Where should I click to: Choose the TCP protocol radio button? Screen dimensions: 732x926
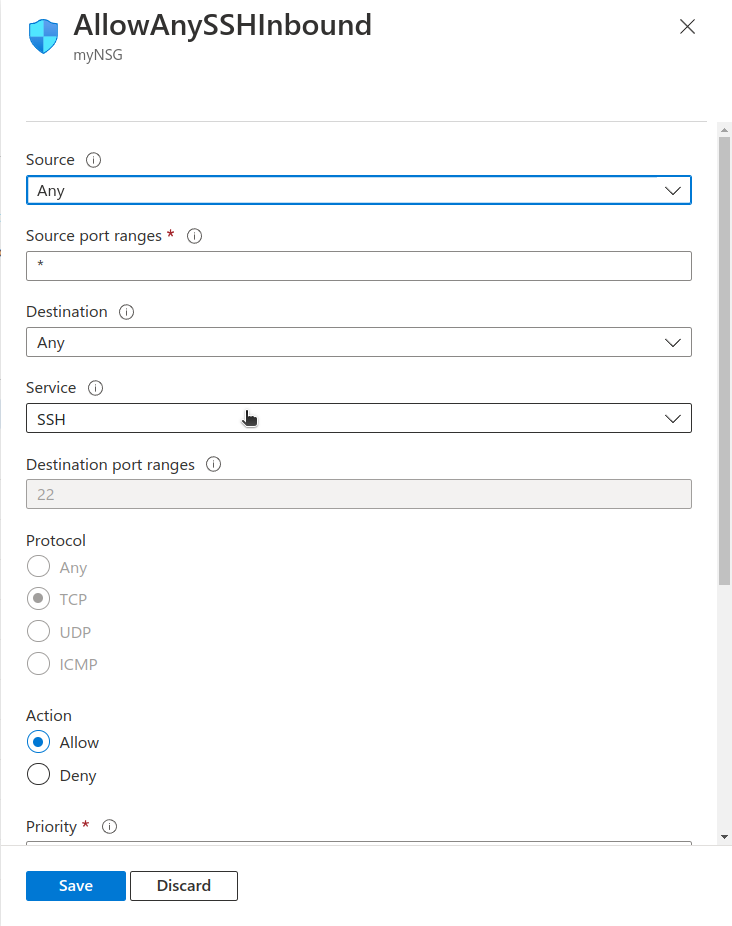click(x=38, y=599)
